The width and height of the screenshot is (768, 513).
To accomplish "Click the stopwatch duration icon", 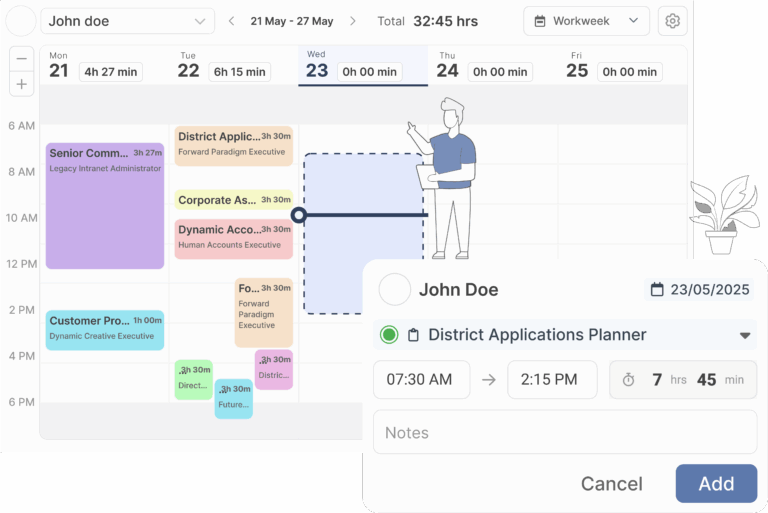I will pyautogui.click(x=628, y=380).
